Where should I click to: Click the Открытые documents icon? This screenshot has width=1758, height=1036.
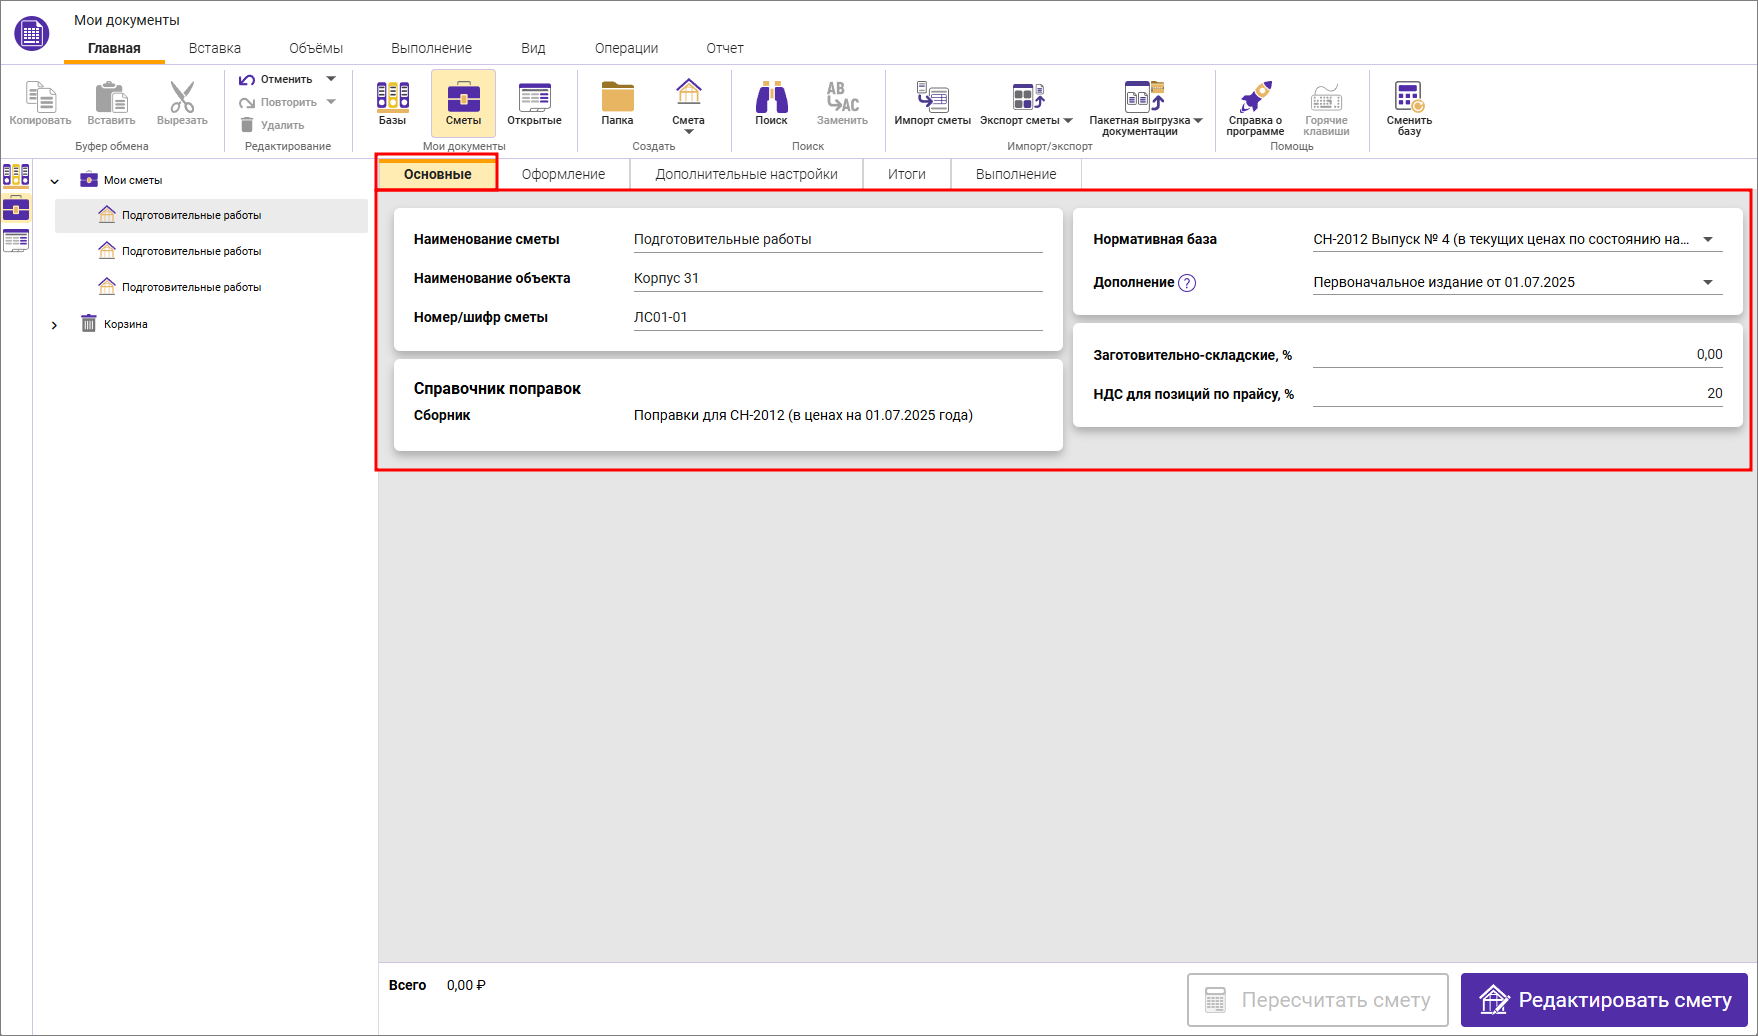[x=534, y=103]
